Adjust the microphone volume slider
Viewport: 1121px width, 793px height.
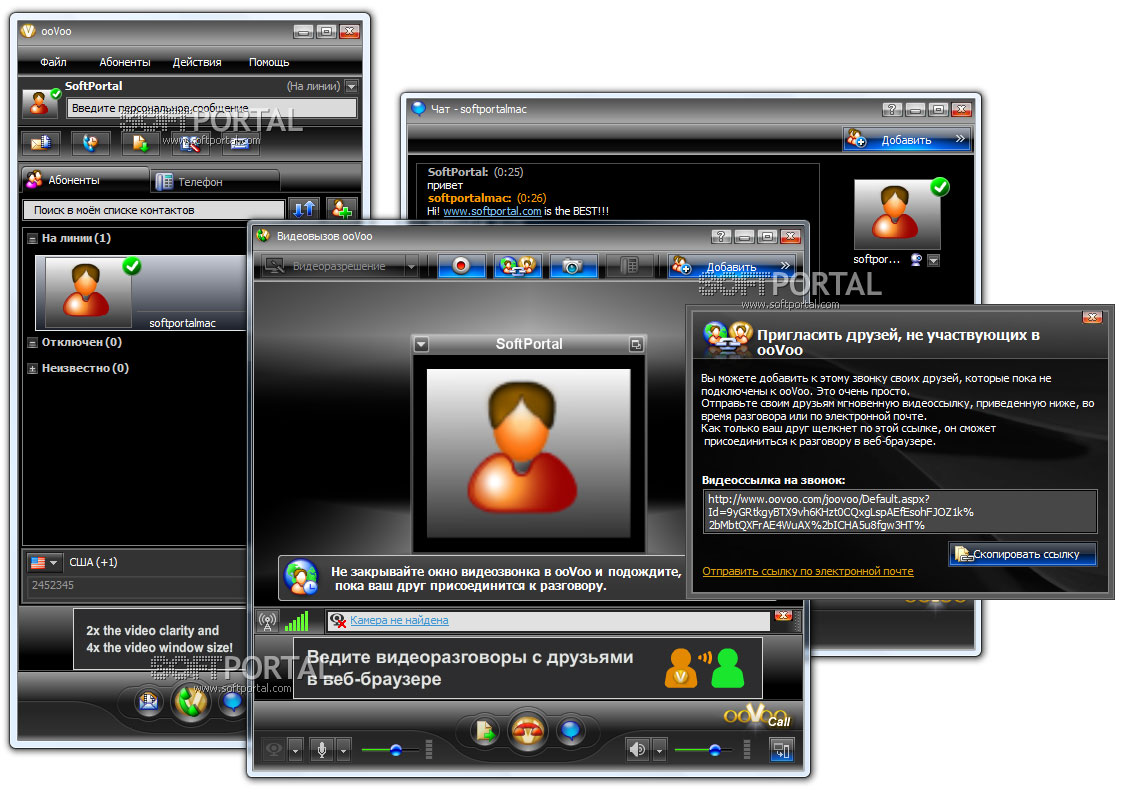click(395, 749)
